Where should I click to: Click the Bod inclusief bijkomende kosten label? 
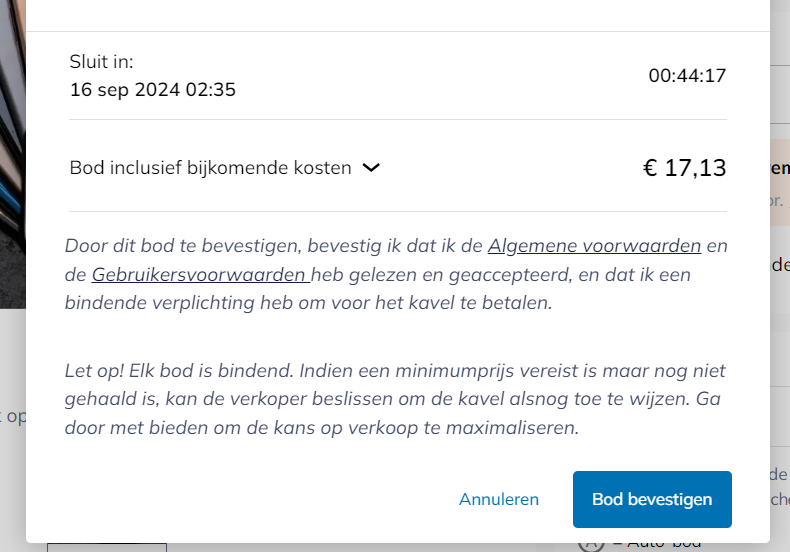click(211, 168)
